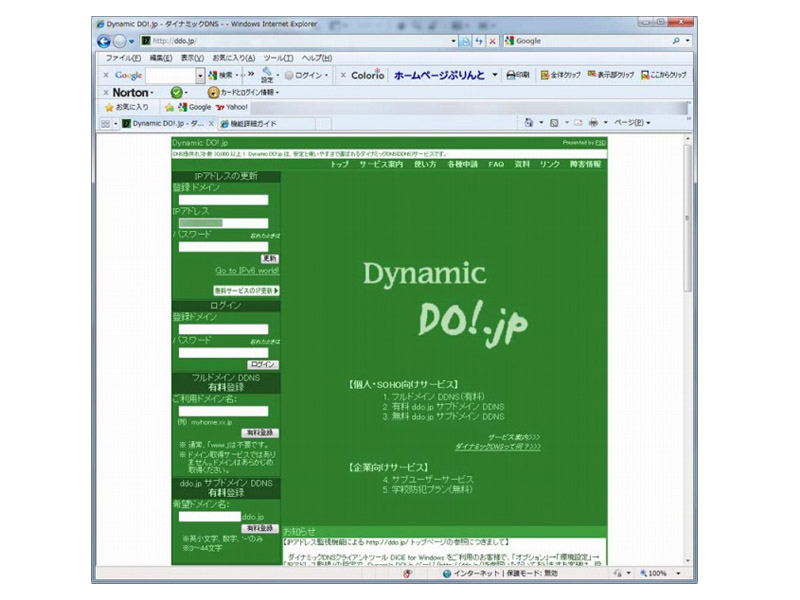
Task: Click the Refresh icon beside the address bar
Action: (x=478, y=41)
